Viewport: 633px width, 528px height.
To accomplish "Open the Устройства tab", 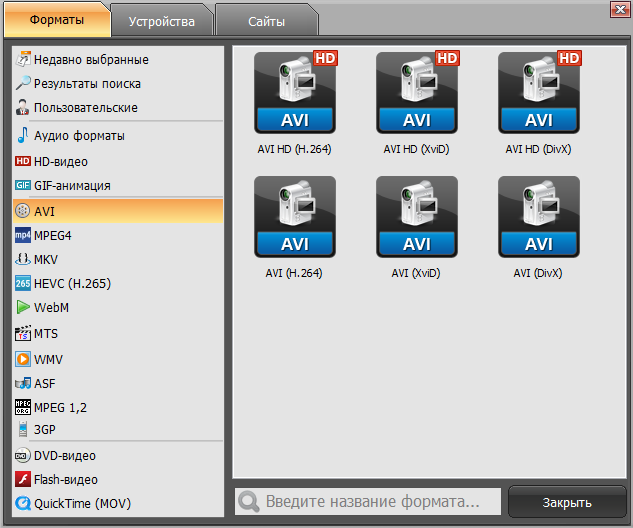I will 161,21.
